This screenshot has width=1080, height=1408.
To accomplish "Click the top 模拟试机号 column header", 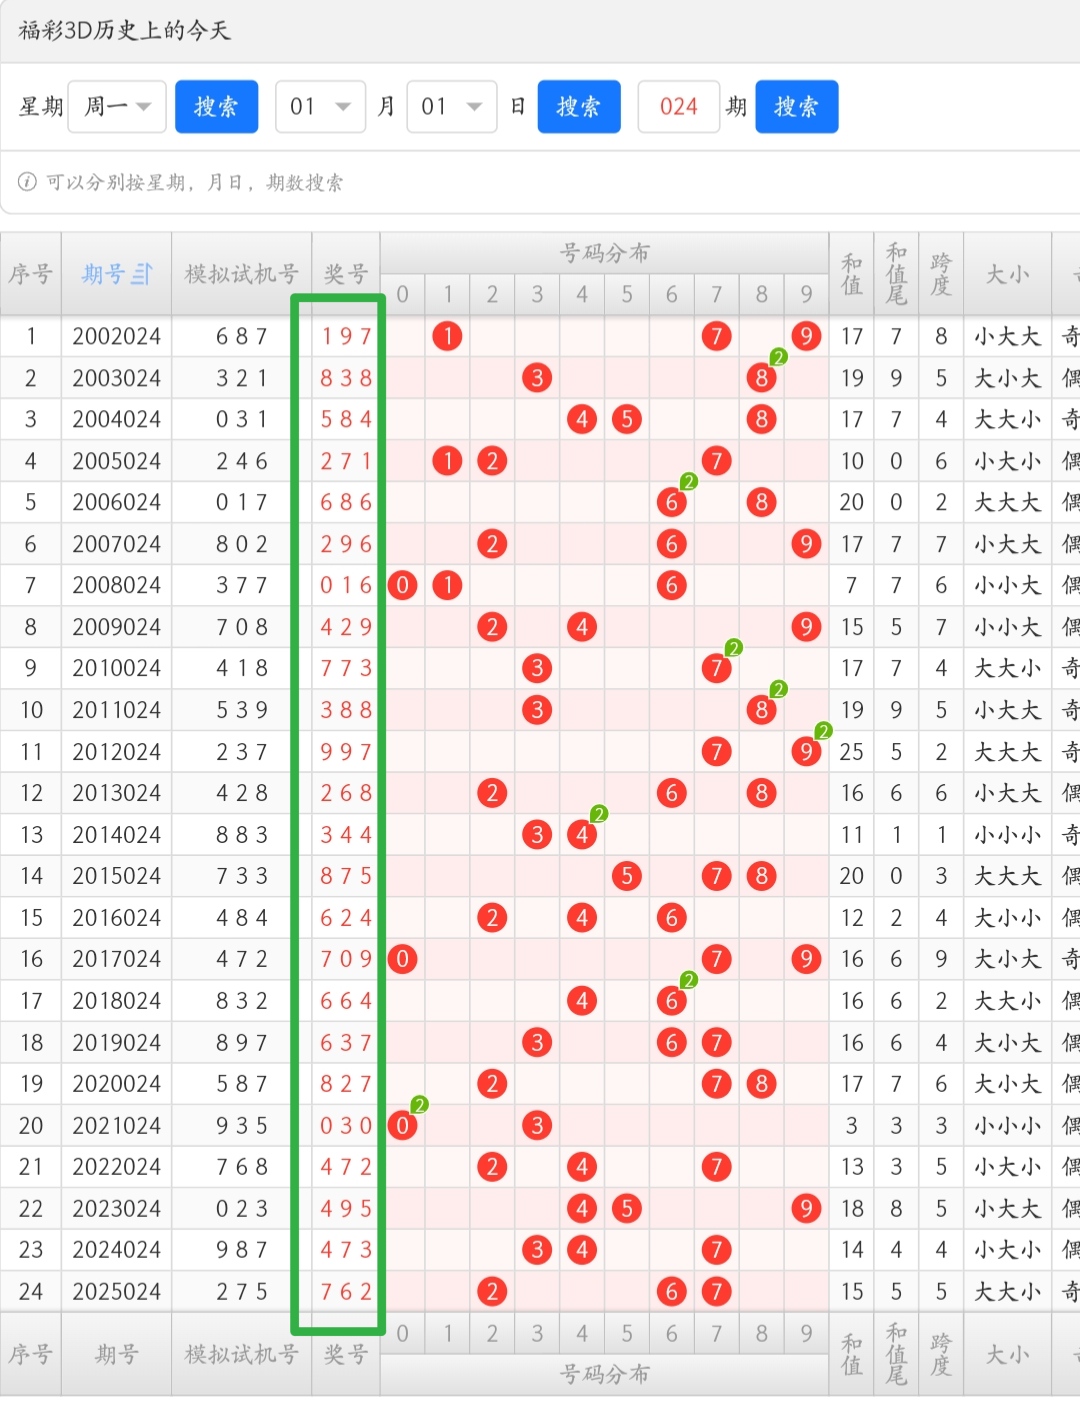I will (x=241, y=274).
